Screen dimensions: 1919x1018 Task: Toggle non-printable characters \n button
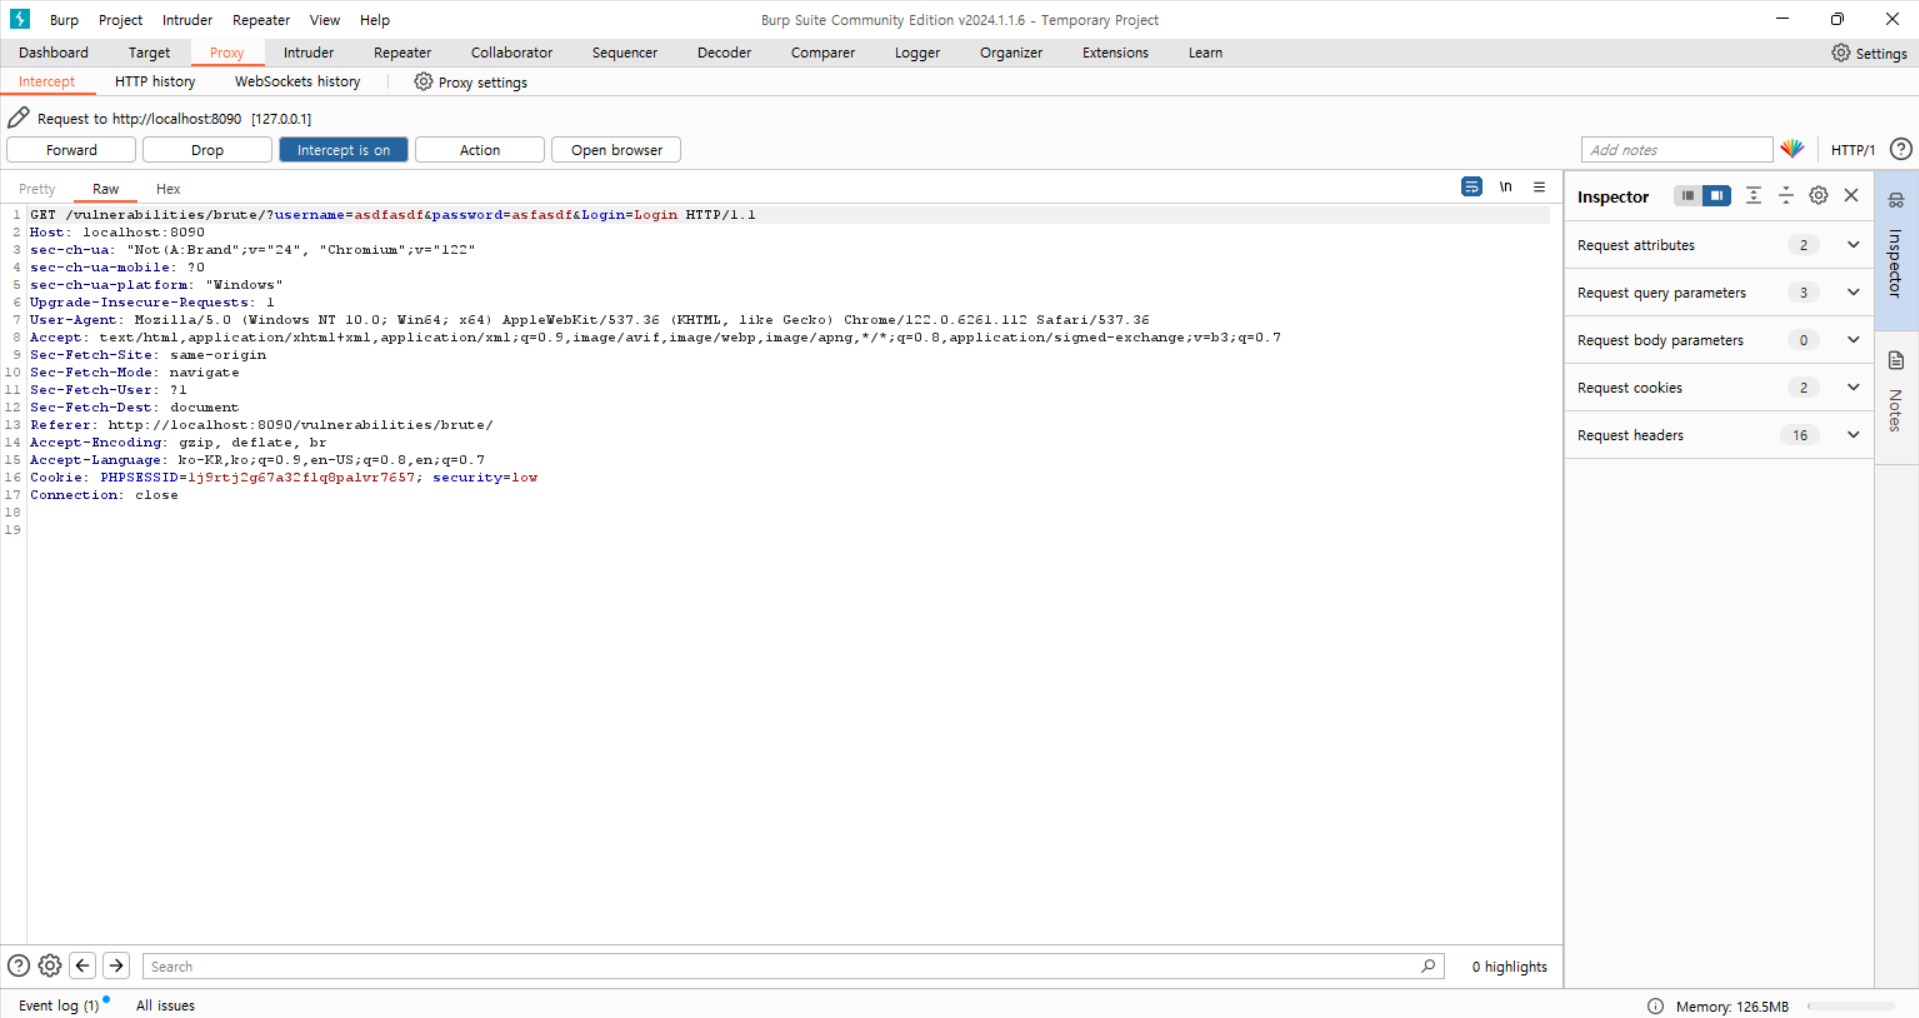click(1505, 187)
